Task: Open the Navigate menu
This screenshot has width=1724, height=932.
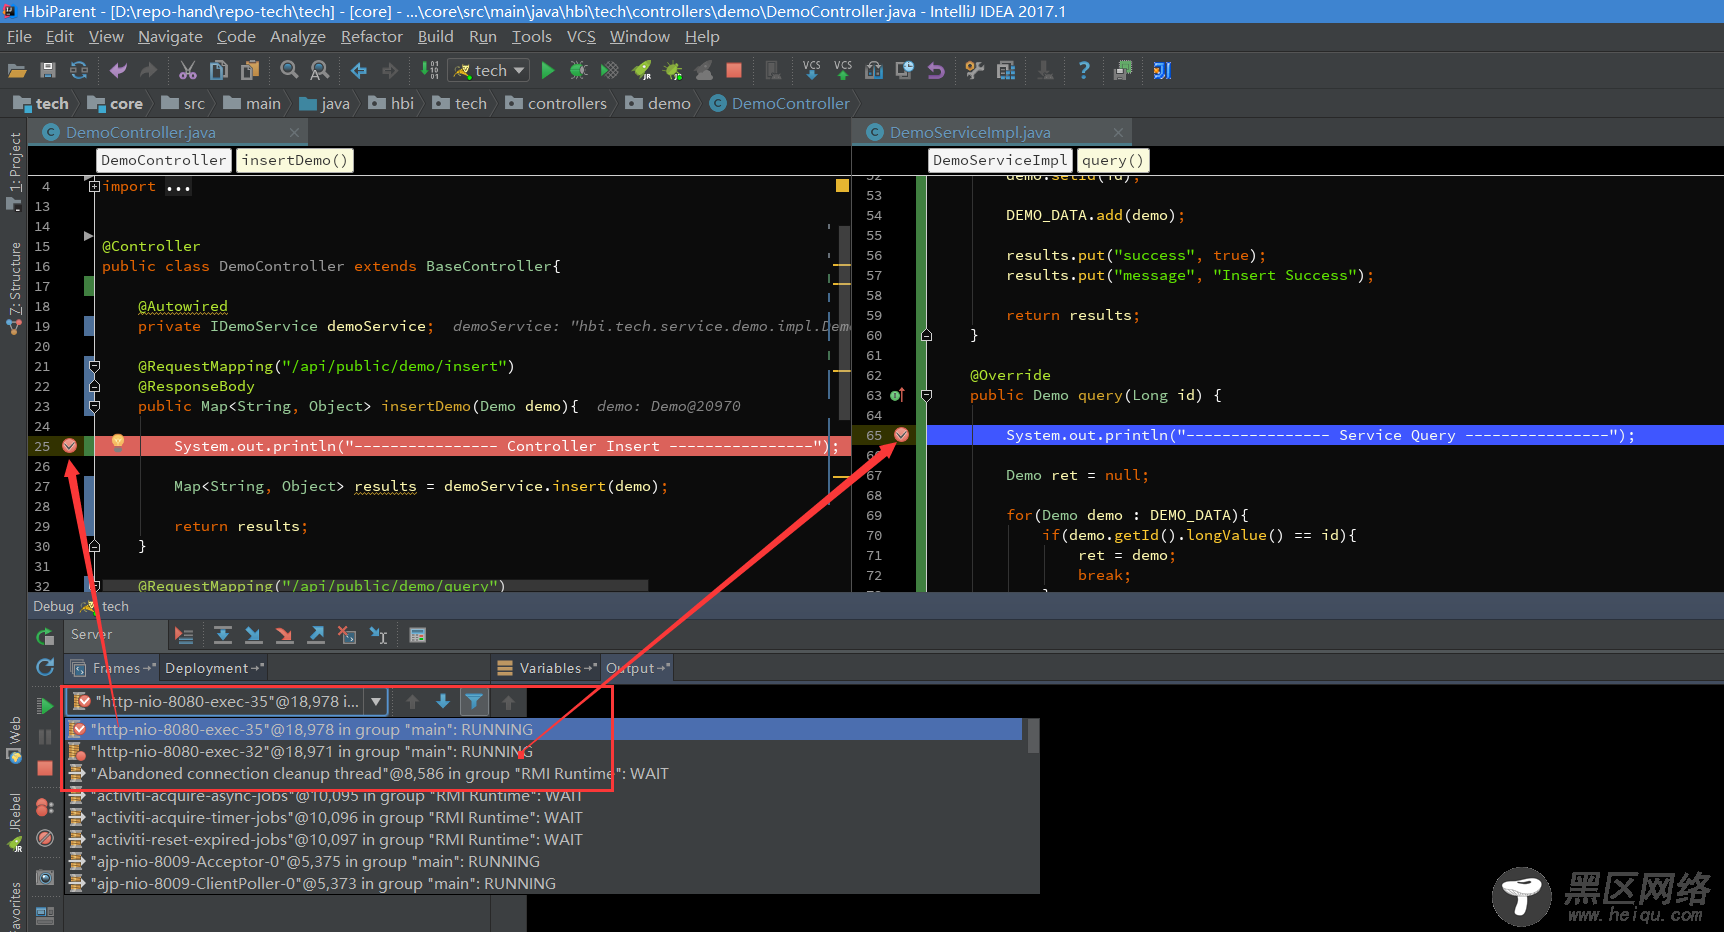Action: click(170, 36)
